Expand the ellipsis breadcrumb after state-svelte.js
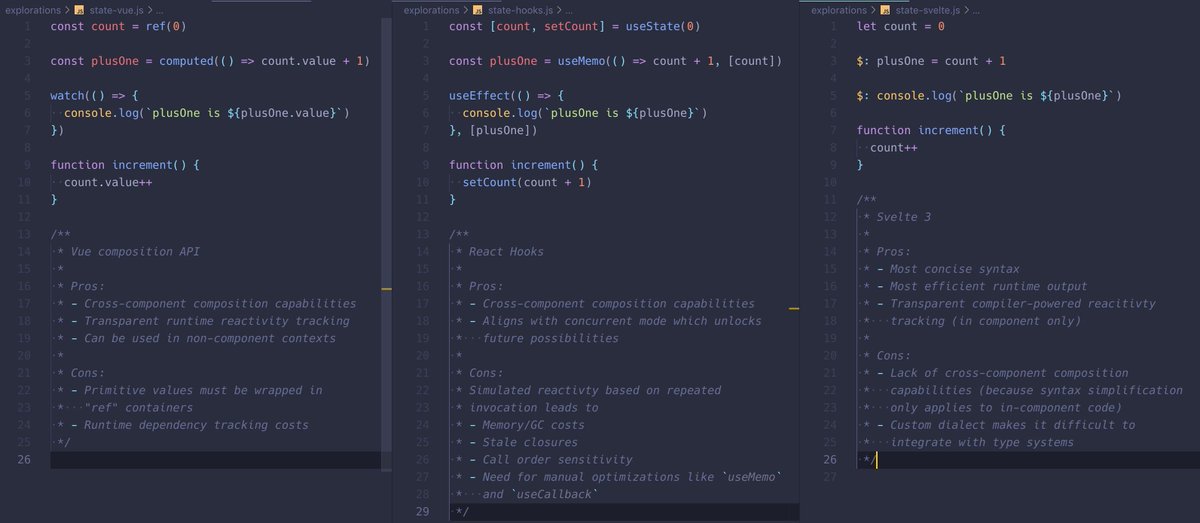The image size is (1200, 523). [978, 11]
